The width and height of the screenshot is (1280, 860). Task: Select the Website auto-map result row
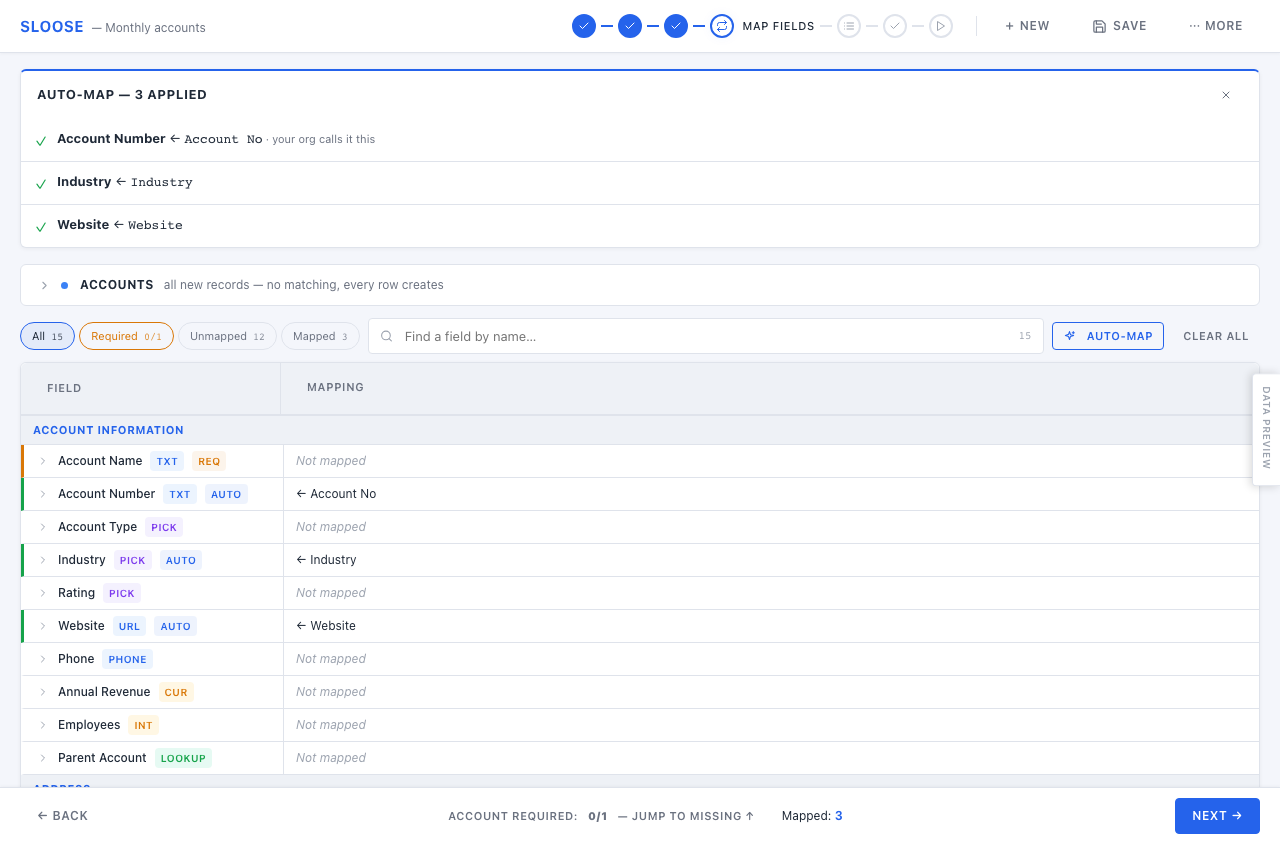coord(640,226)
